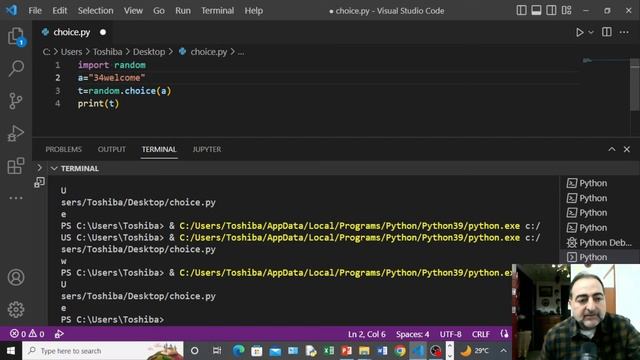Click the Task View taskbar button

pyautogui.click(x=217, y=351)
